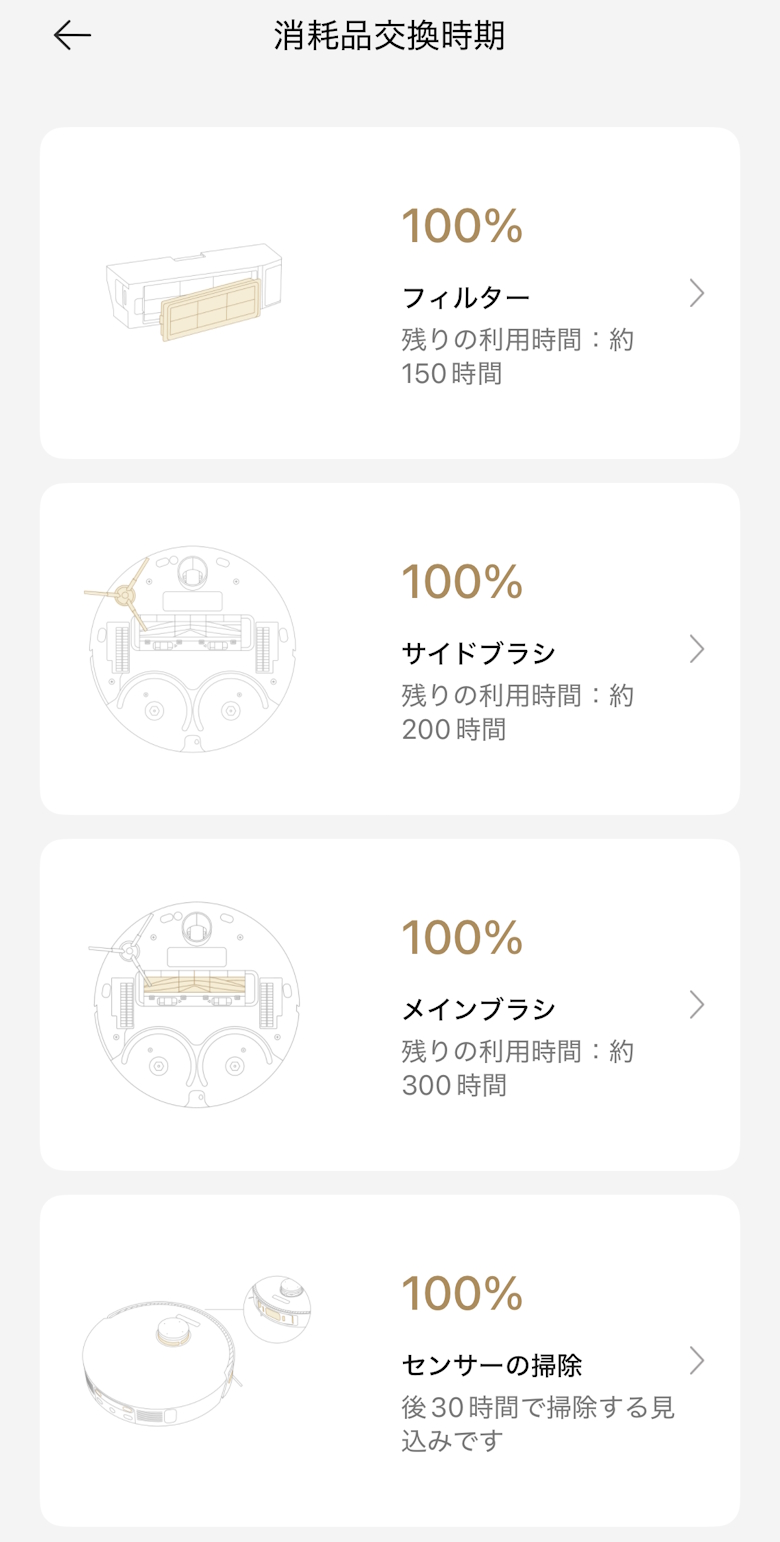Click the filter 100% remaining value
The image size is (780, 1542).
click(x=462, y=226)
